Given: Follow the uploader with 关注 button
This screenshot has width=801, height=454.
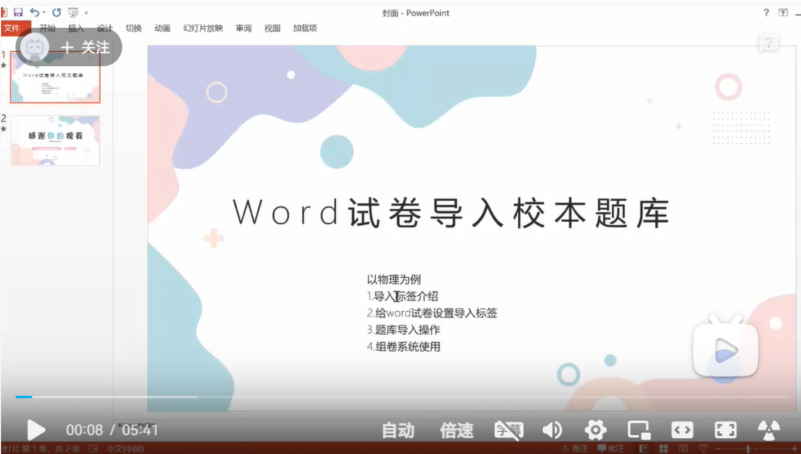Looking at the screenshot, I should [85, 47].
